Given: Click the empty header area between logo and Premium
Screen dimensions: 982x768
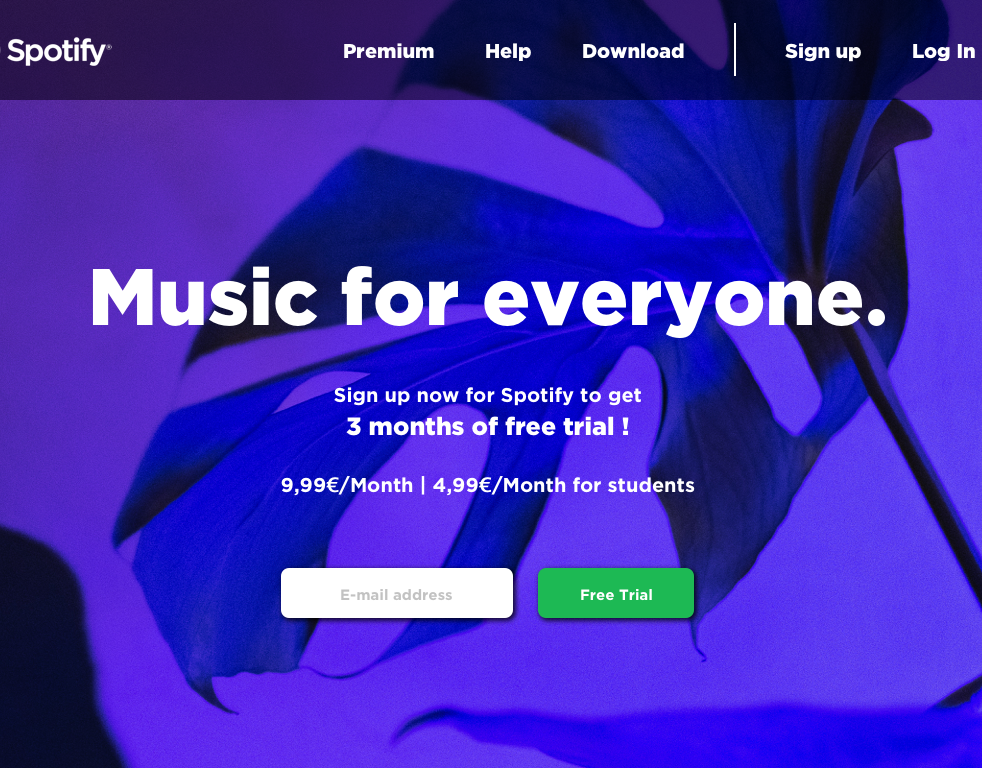Looking at the screenshot, I should [x=225, y=51].
